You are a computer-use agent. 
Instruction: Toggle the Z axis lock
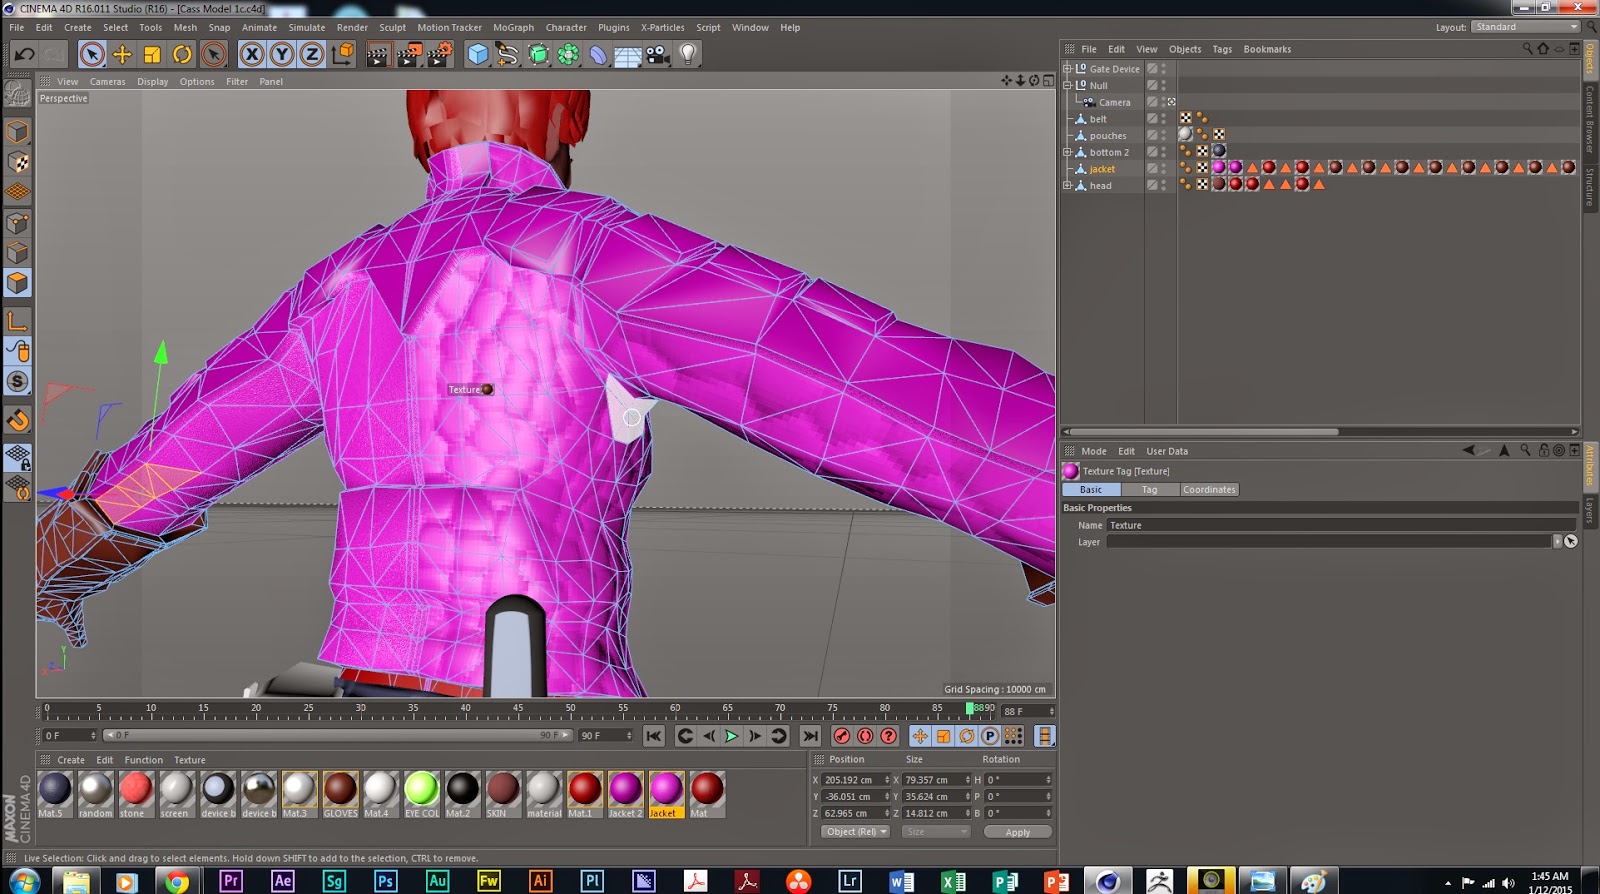pos(312,54)
